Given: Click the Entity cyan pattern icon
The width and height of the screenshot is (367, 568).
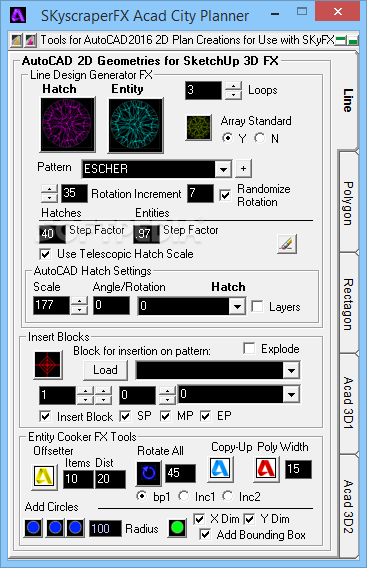Looking at the screenshot, I should point(136,125).
